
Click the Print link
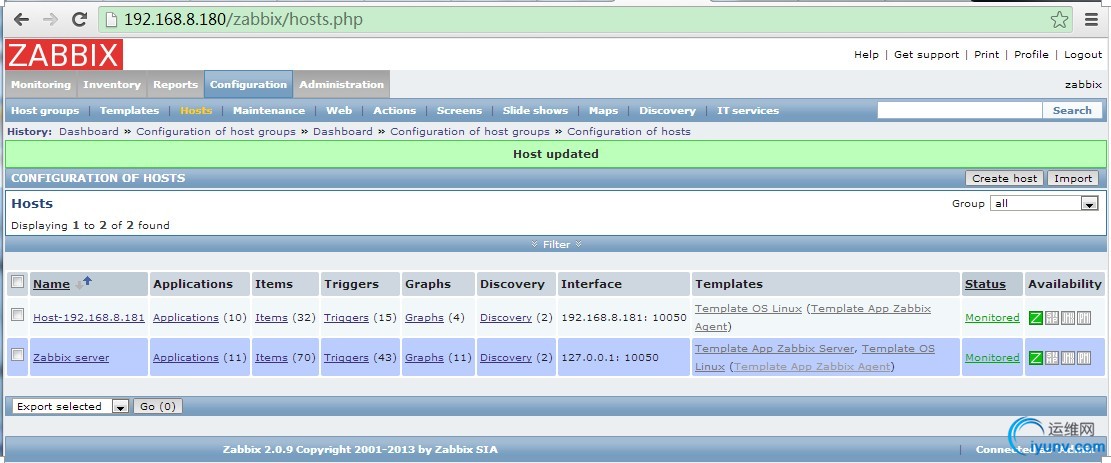coord(986,55)
